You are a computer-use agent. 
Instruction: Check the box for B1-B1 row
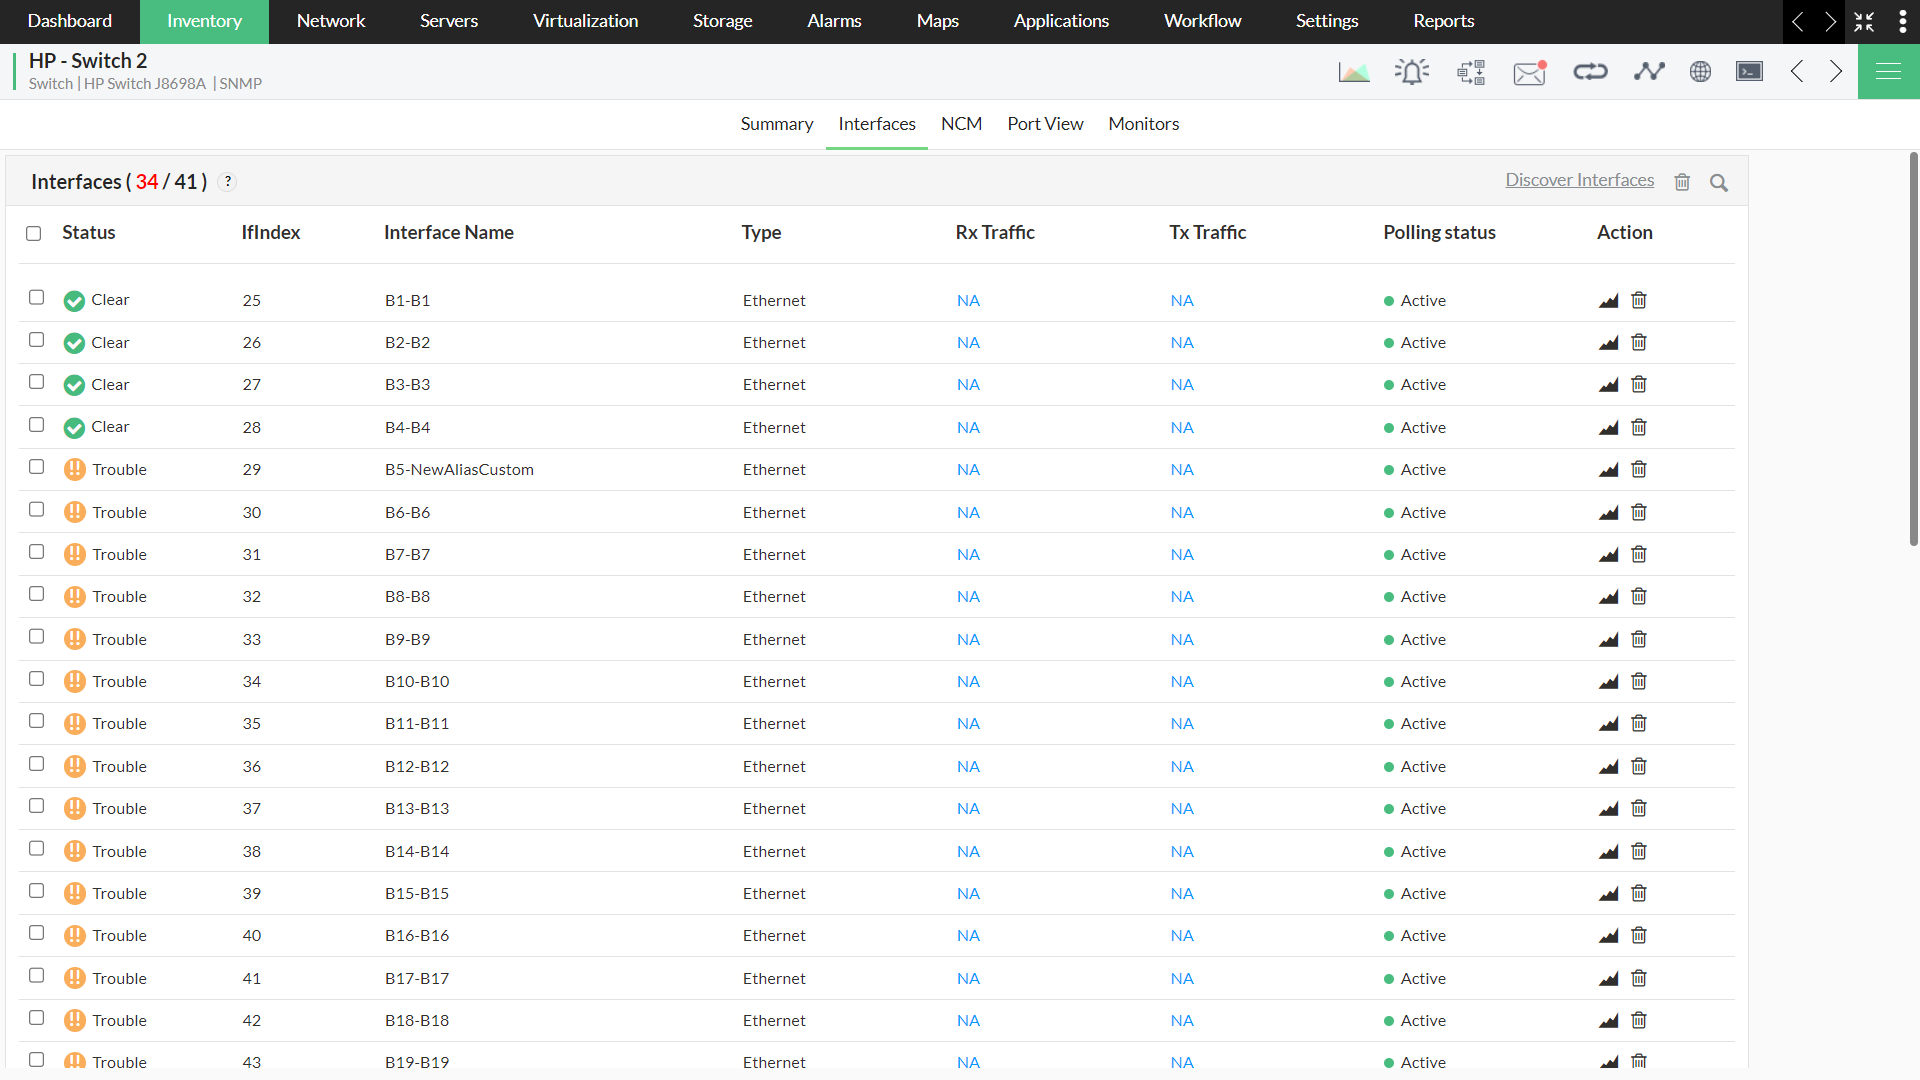[37, 298]
